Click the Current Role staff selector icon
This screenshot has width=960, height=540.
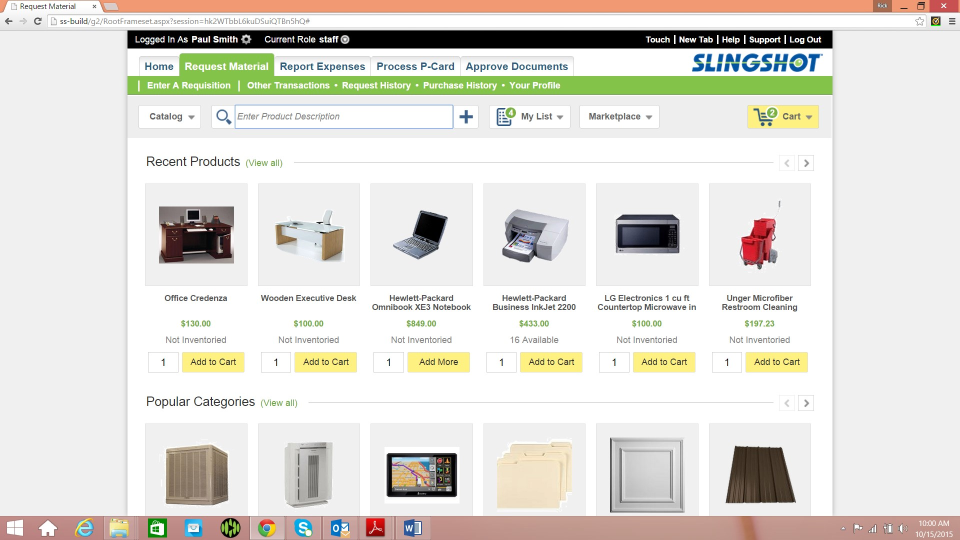[x=345, y=39]
